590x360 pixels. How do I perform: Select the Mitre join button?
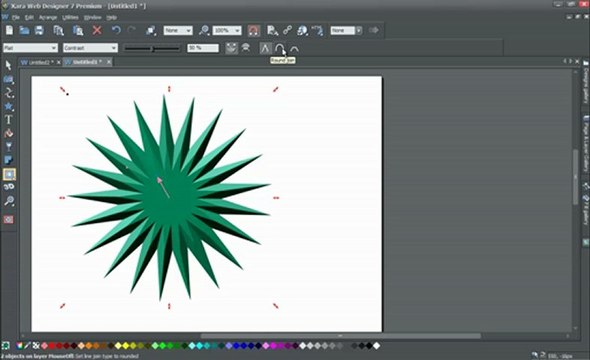point(265,48)
